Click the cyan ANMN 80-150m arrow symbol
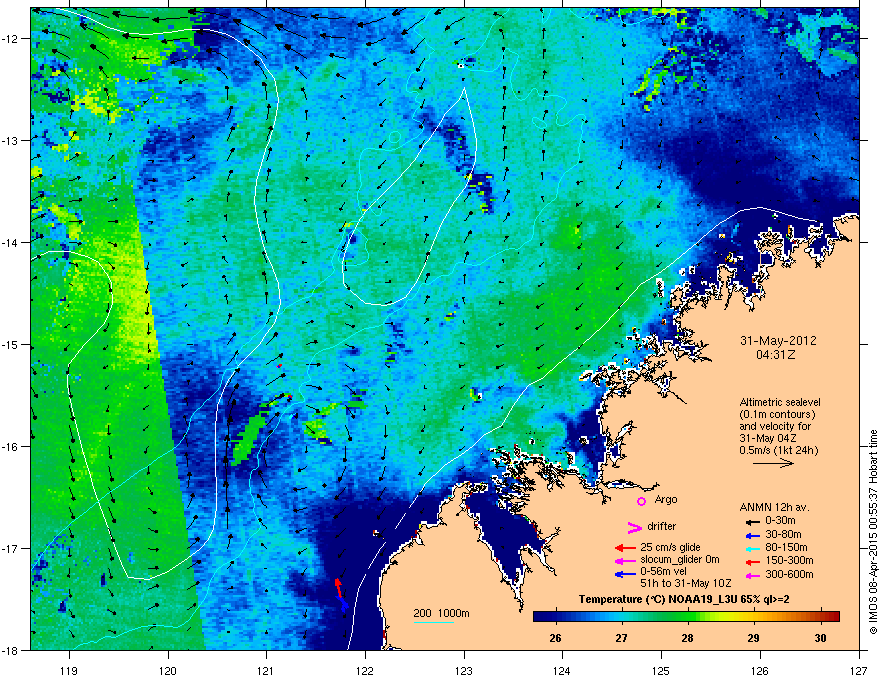 (x=752, y=548)
